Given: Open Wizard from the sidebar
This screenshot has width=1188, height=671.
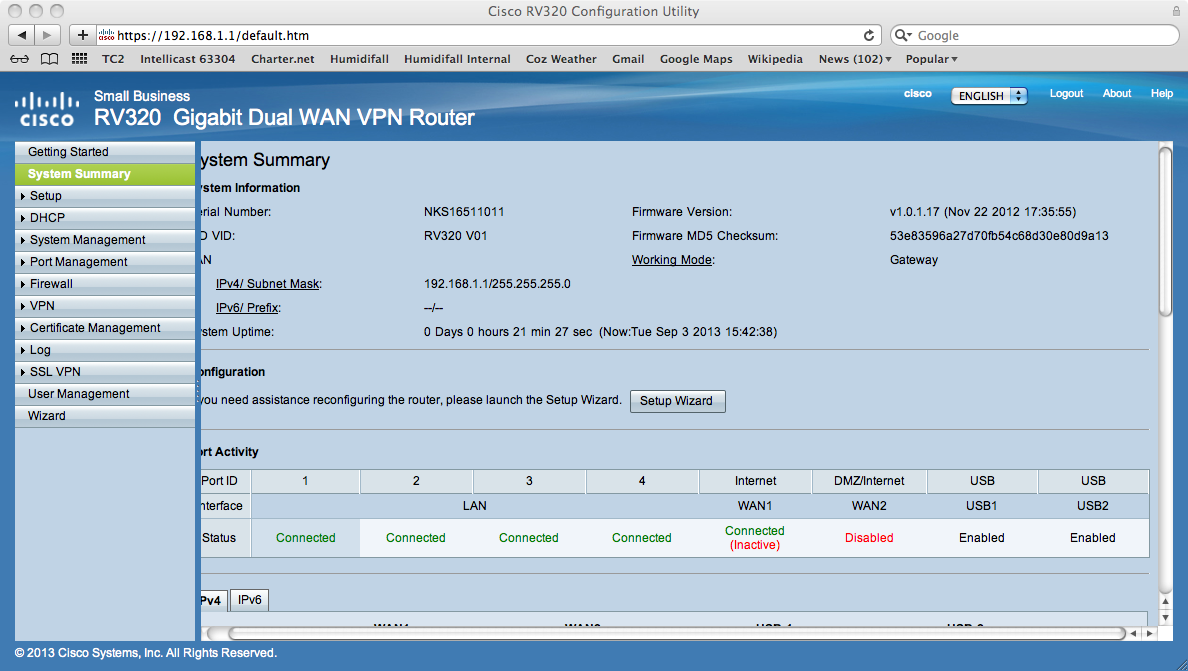Looking at the screenshot, I should coord(105,416).
